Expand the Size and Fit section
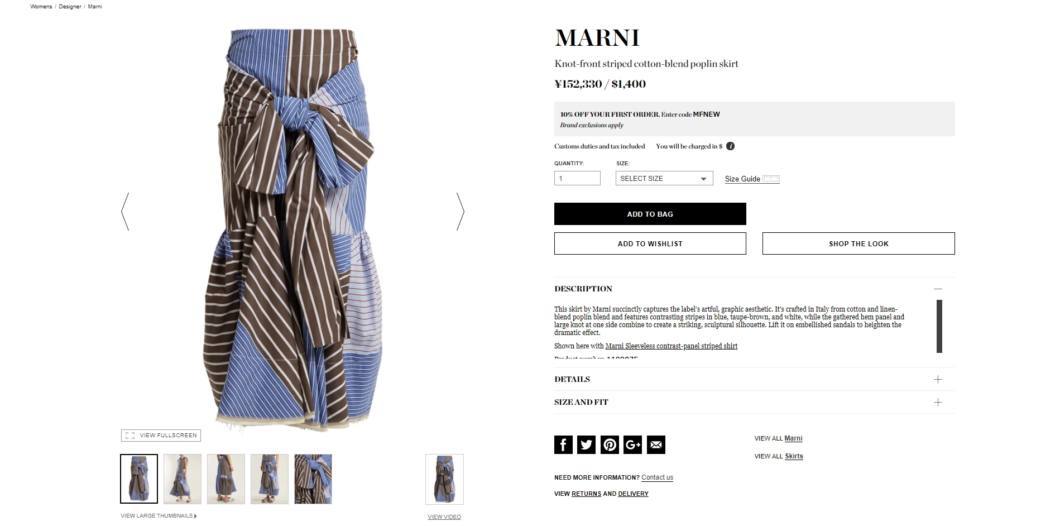Image resolution: width=1060 pixels, height=526 pixels. (x=754, y=402)
